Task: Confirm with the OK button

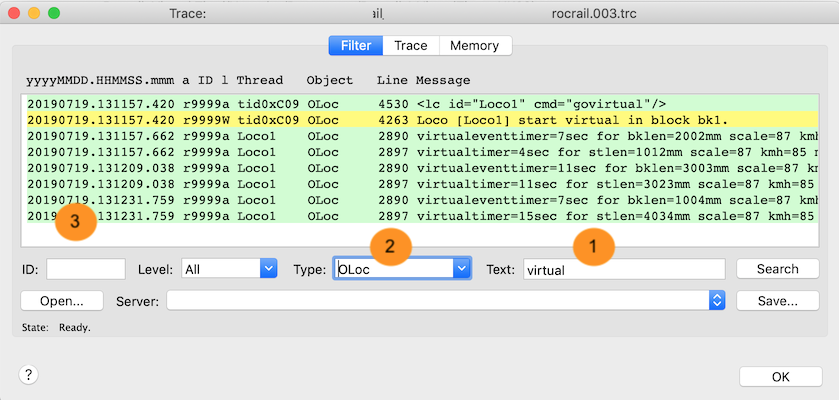Action: coord(780,376)
